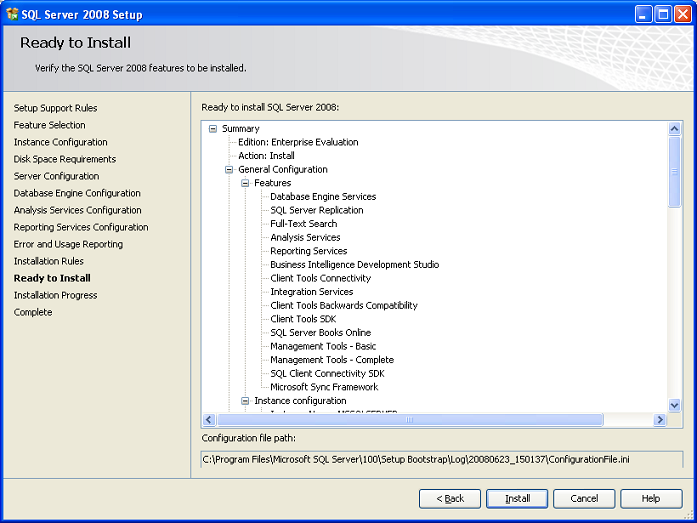Select Microsoft Sync Framework item
The height and width of the screenshot is (523, 697).
(324, 387)
